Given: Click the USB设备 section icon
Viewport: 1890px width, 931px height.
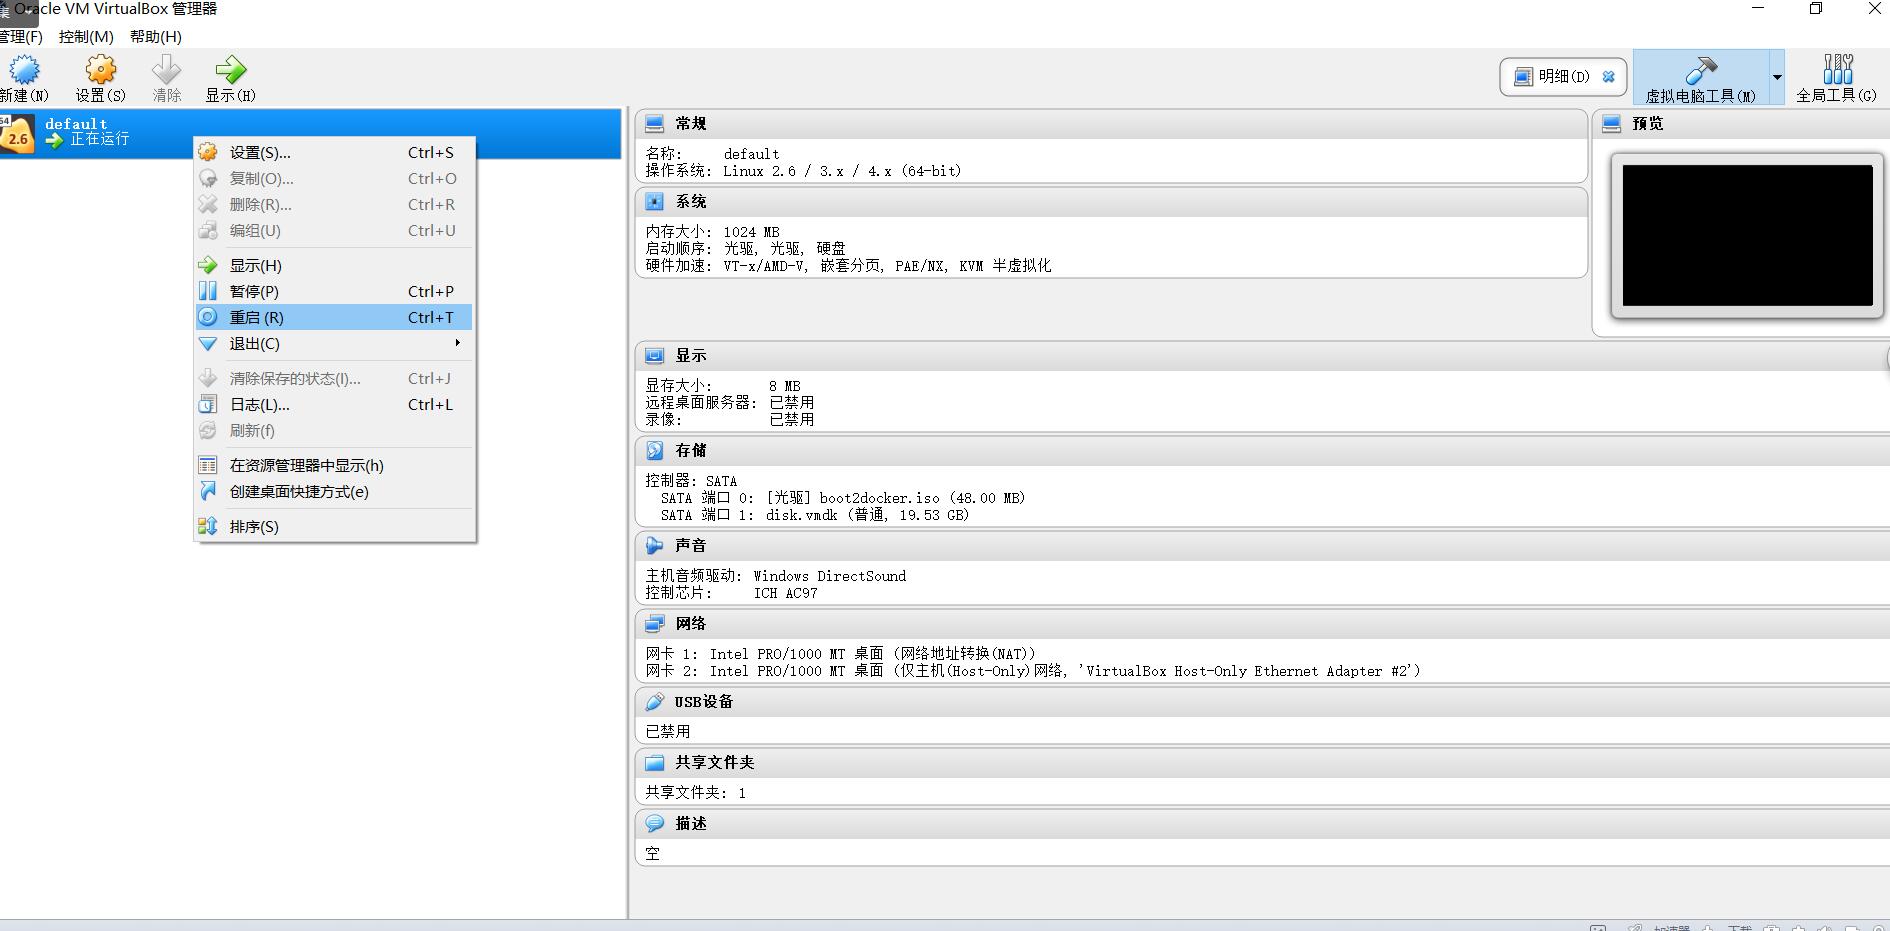Looking at the screenshot, I should click(657, 701).
